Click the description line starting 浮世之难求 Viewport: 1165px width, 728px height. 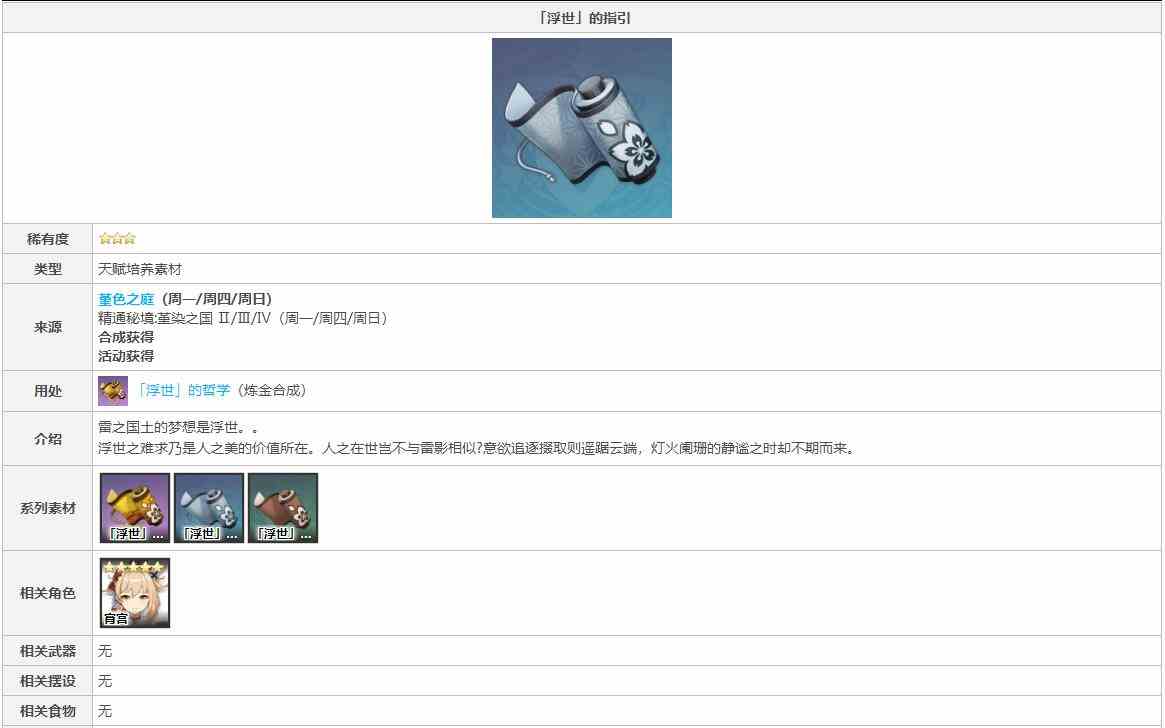click(477, 449)
